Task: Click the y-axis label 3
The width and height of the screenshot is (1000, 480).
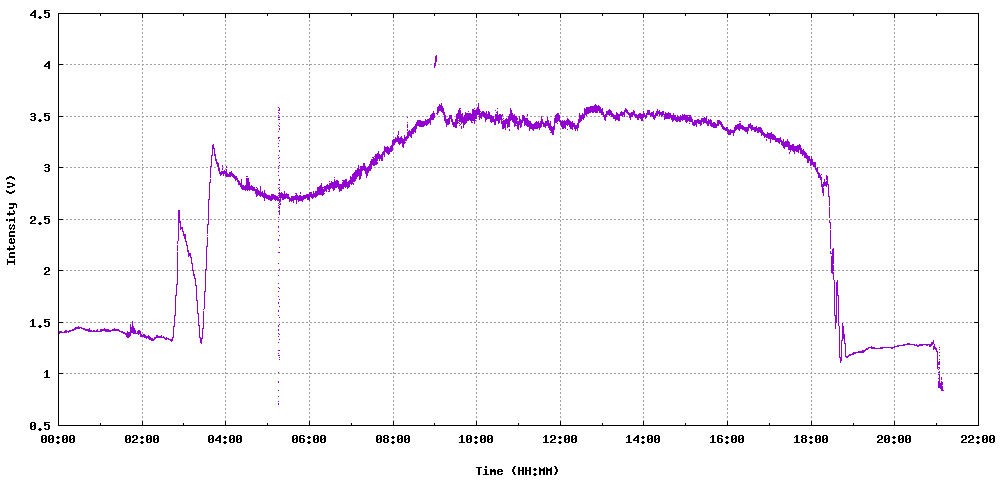Action: [46, 168]
